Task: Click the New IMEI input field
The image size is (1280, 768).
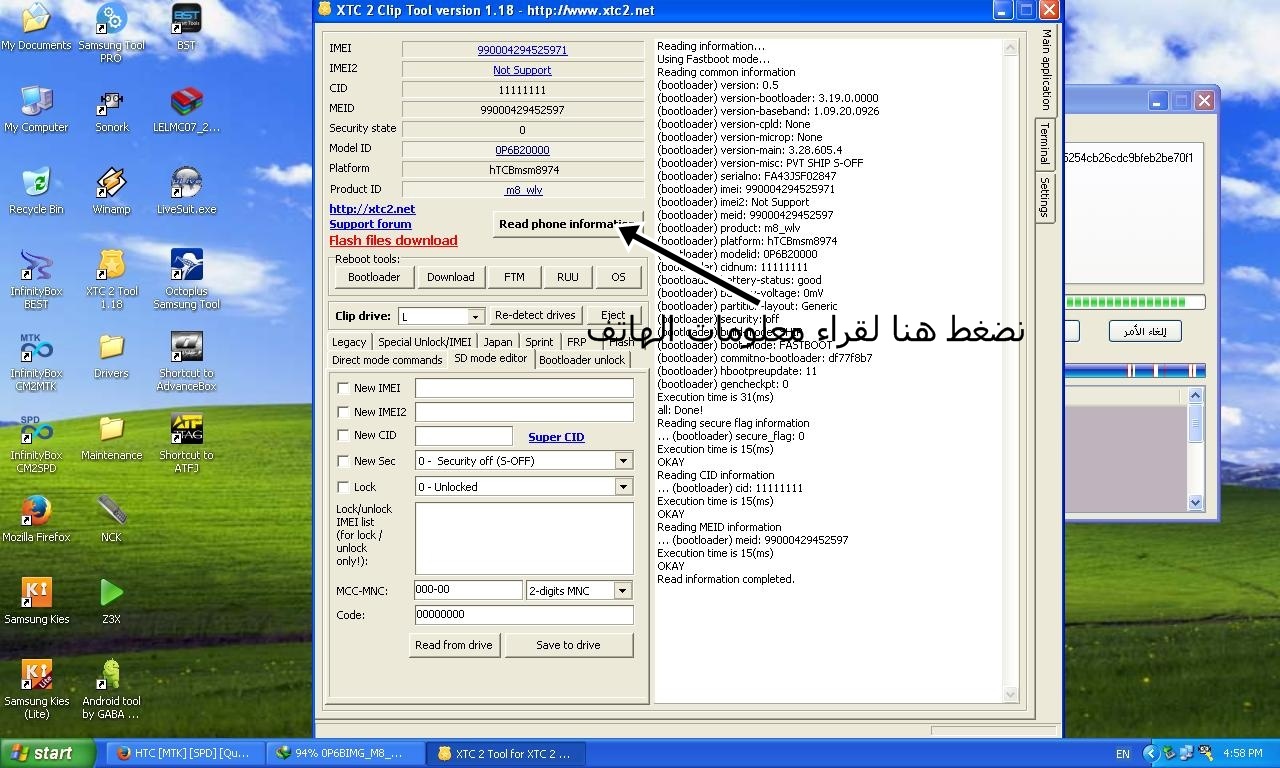Action: 524,388
